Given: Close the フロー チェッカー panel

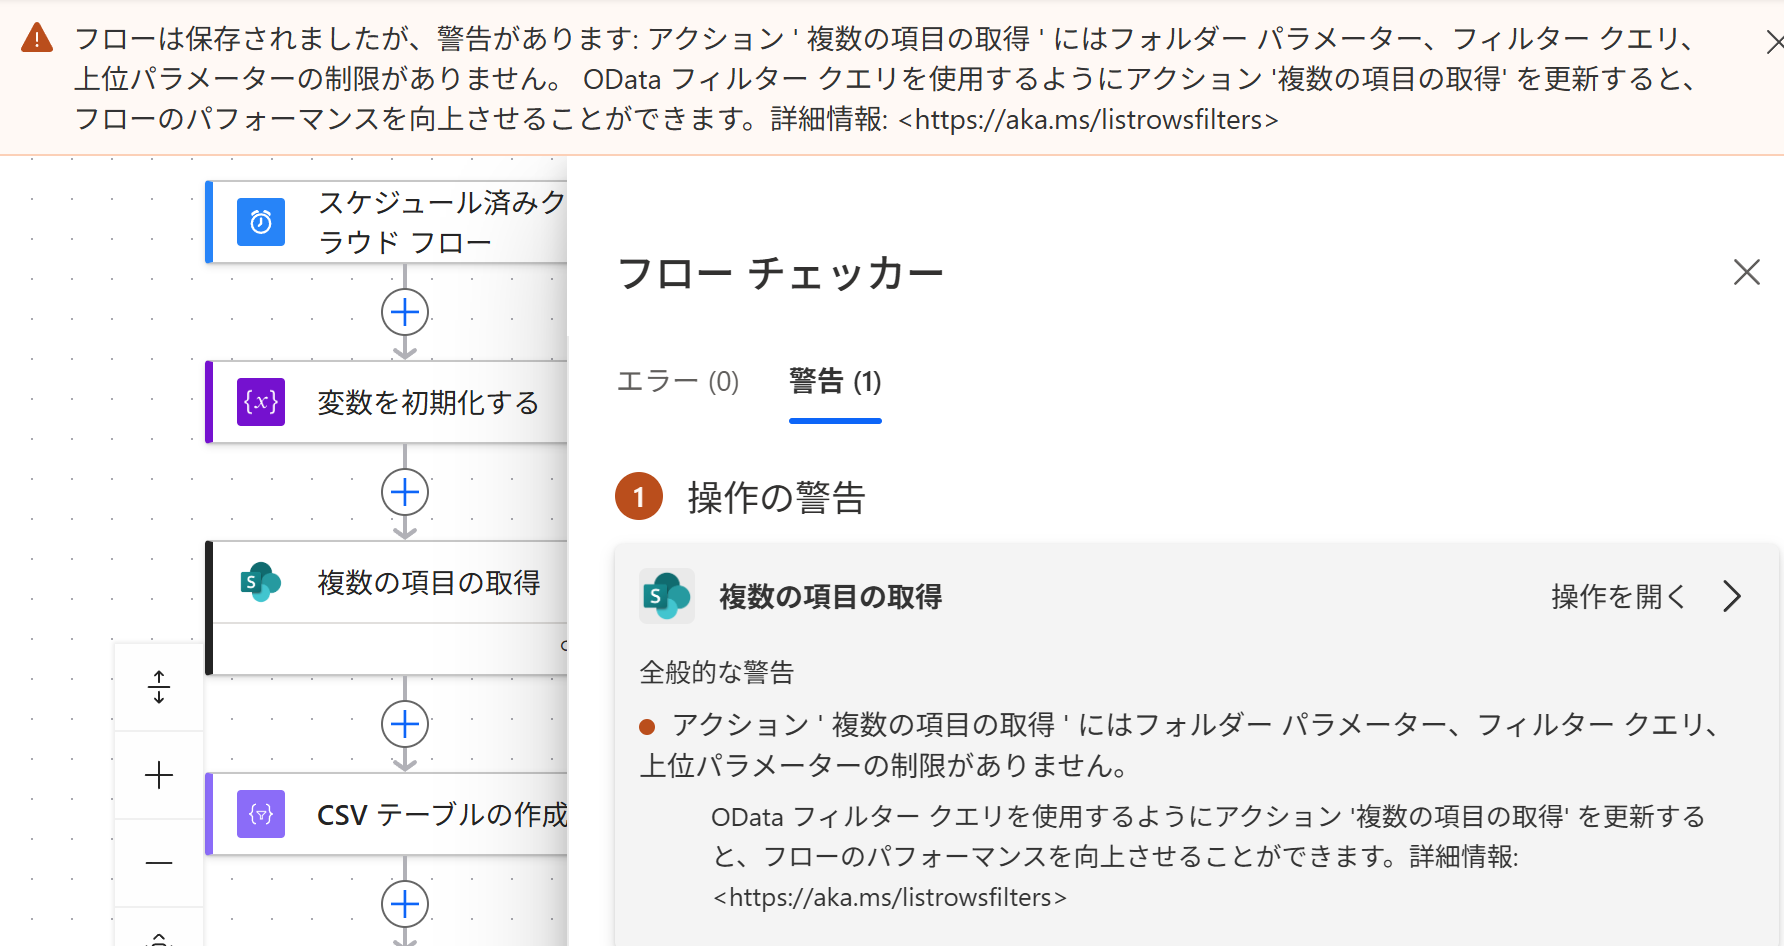Looking at the screenshot, I should click(x=1746, y=272).
